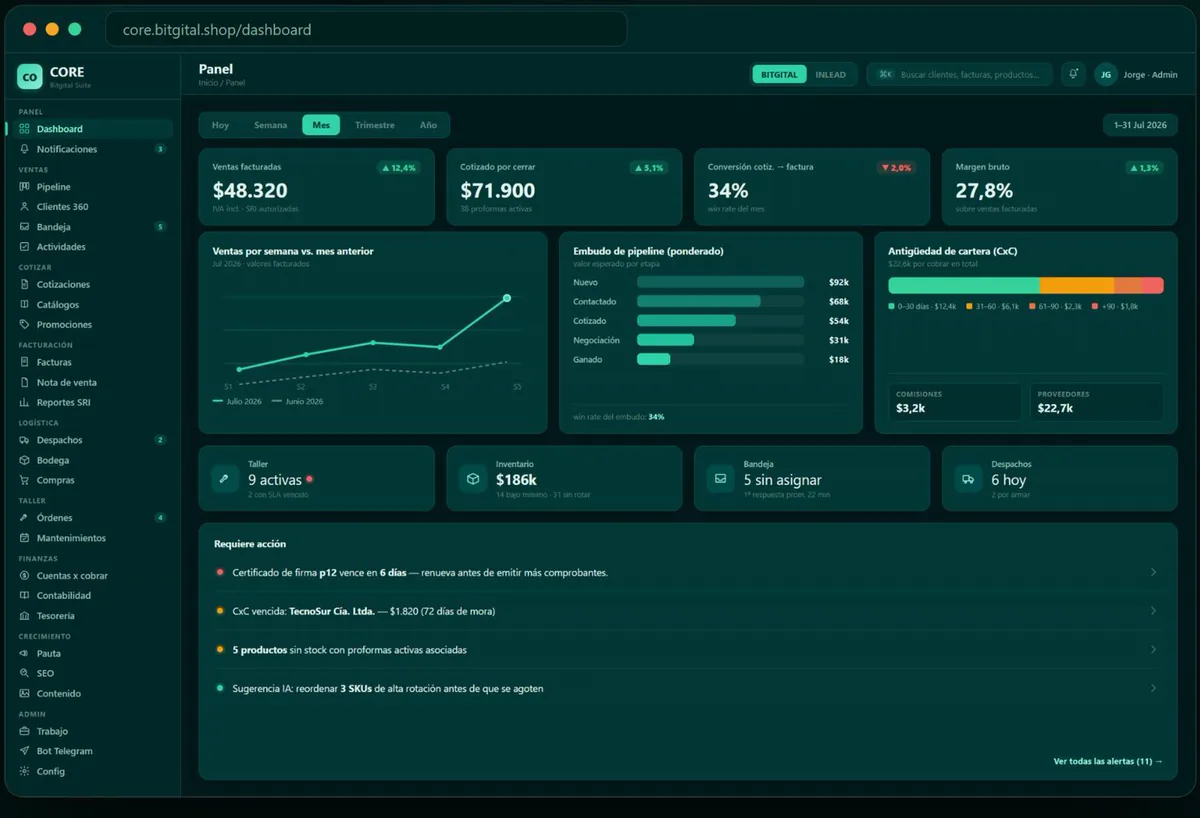Click the truck icon on Despachos card
Screen dimensions: 1200x818
tap(967, 479)
